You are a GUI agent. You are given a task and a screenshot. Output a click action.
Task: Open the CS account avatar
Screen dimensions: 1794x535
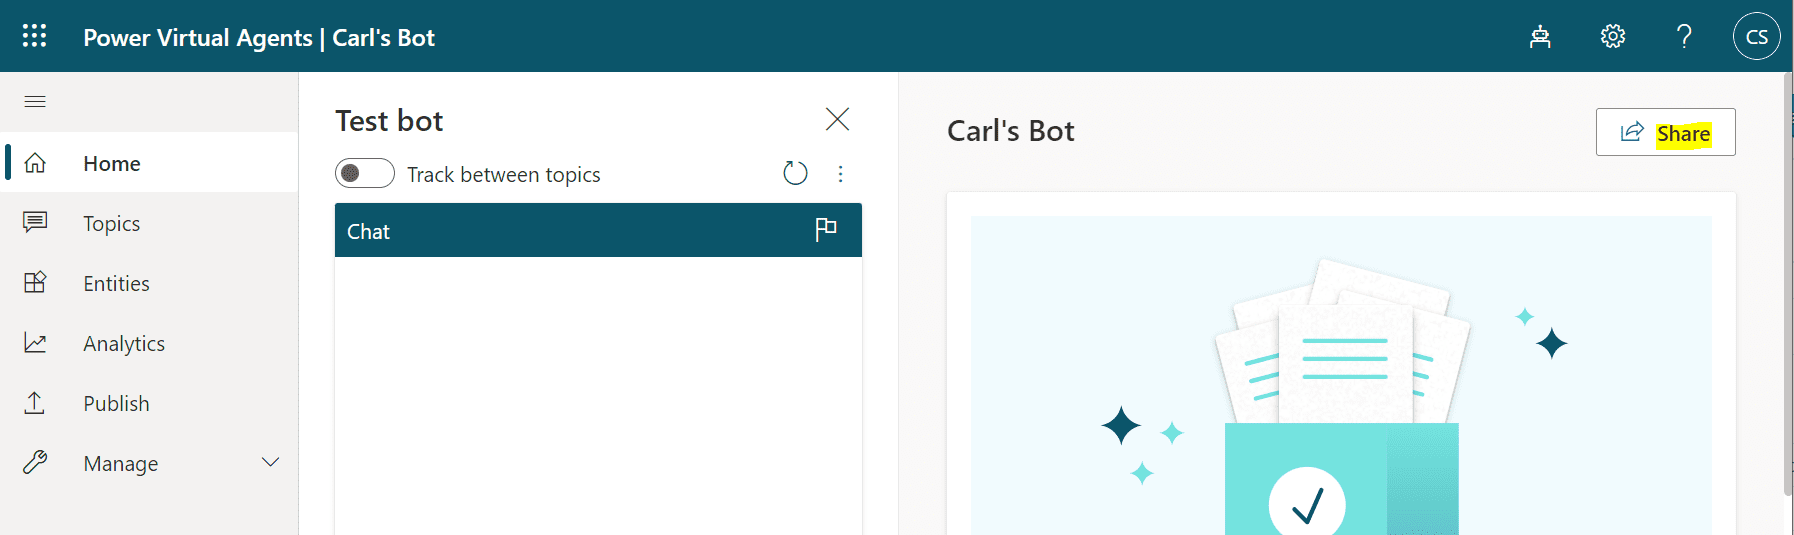point(1756,37)
